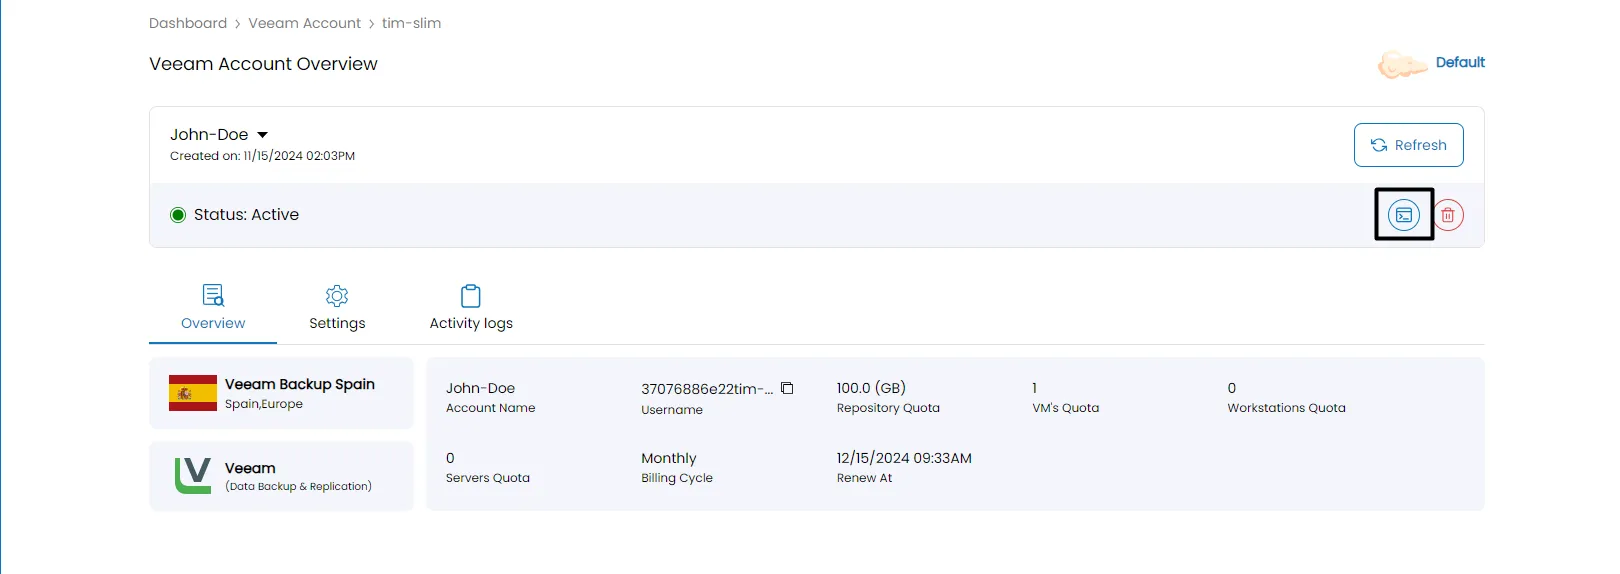Open the Dashboard breadcrumb link

(x=188, y=23)
